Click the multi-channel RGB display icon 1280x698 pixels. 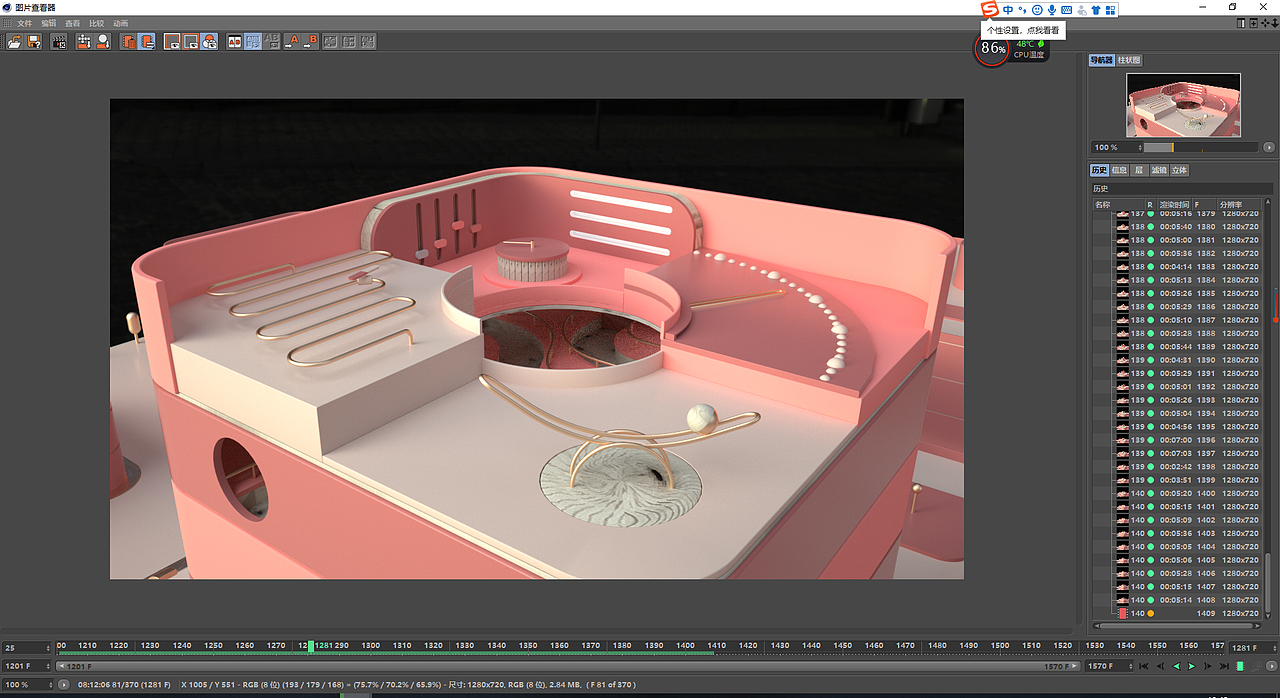208,42
